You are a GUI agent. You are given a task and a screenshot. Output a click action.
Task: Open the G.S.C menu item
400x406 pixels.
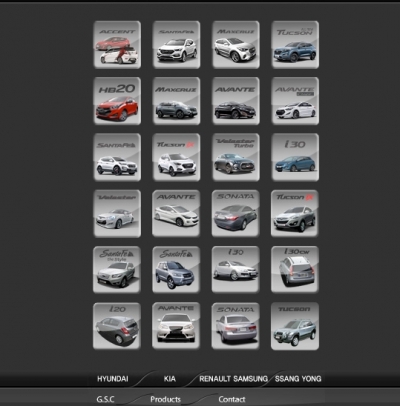pyautogui.click(x=105, y=399)
